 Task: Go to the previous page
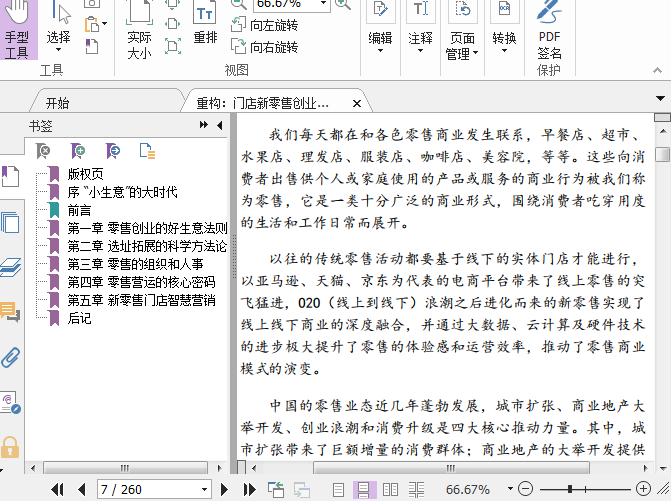coord(82,489)
